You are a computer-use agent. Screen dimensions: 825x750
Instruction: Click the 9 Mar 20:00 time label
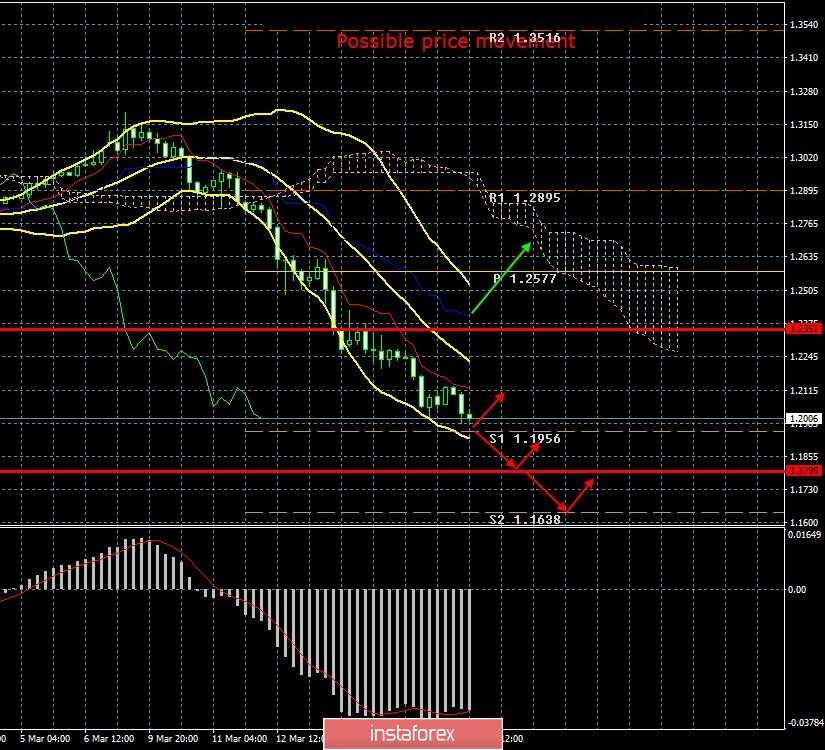click(173, 739)
